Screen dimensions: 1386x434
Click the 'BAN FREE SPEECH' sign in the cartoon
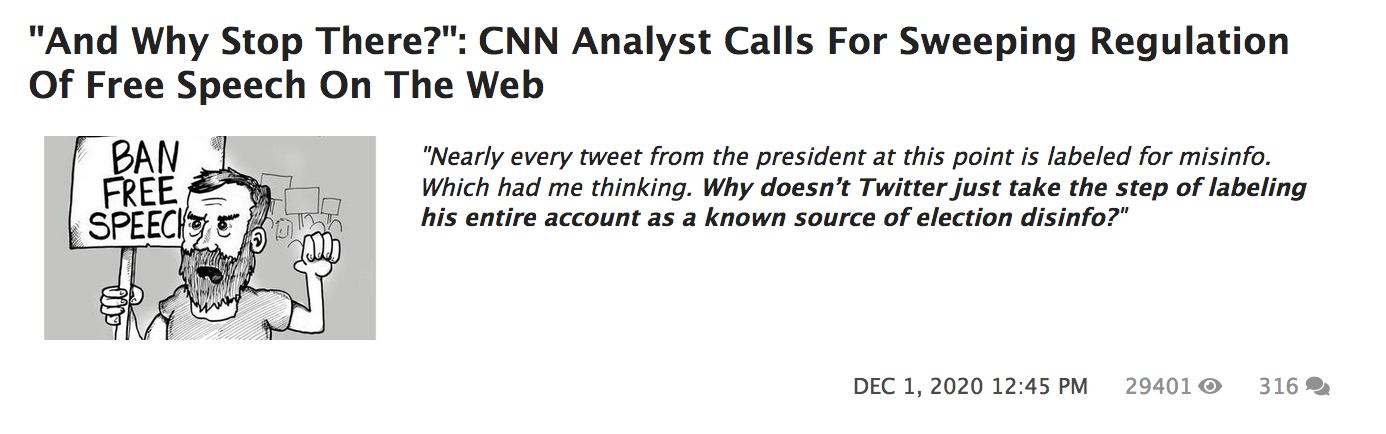point(131,192)
